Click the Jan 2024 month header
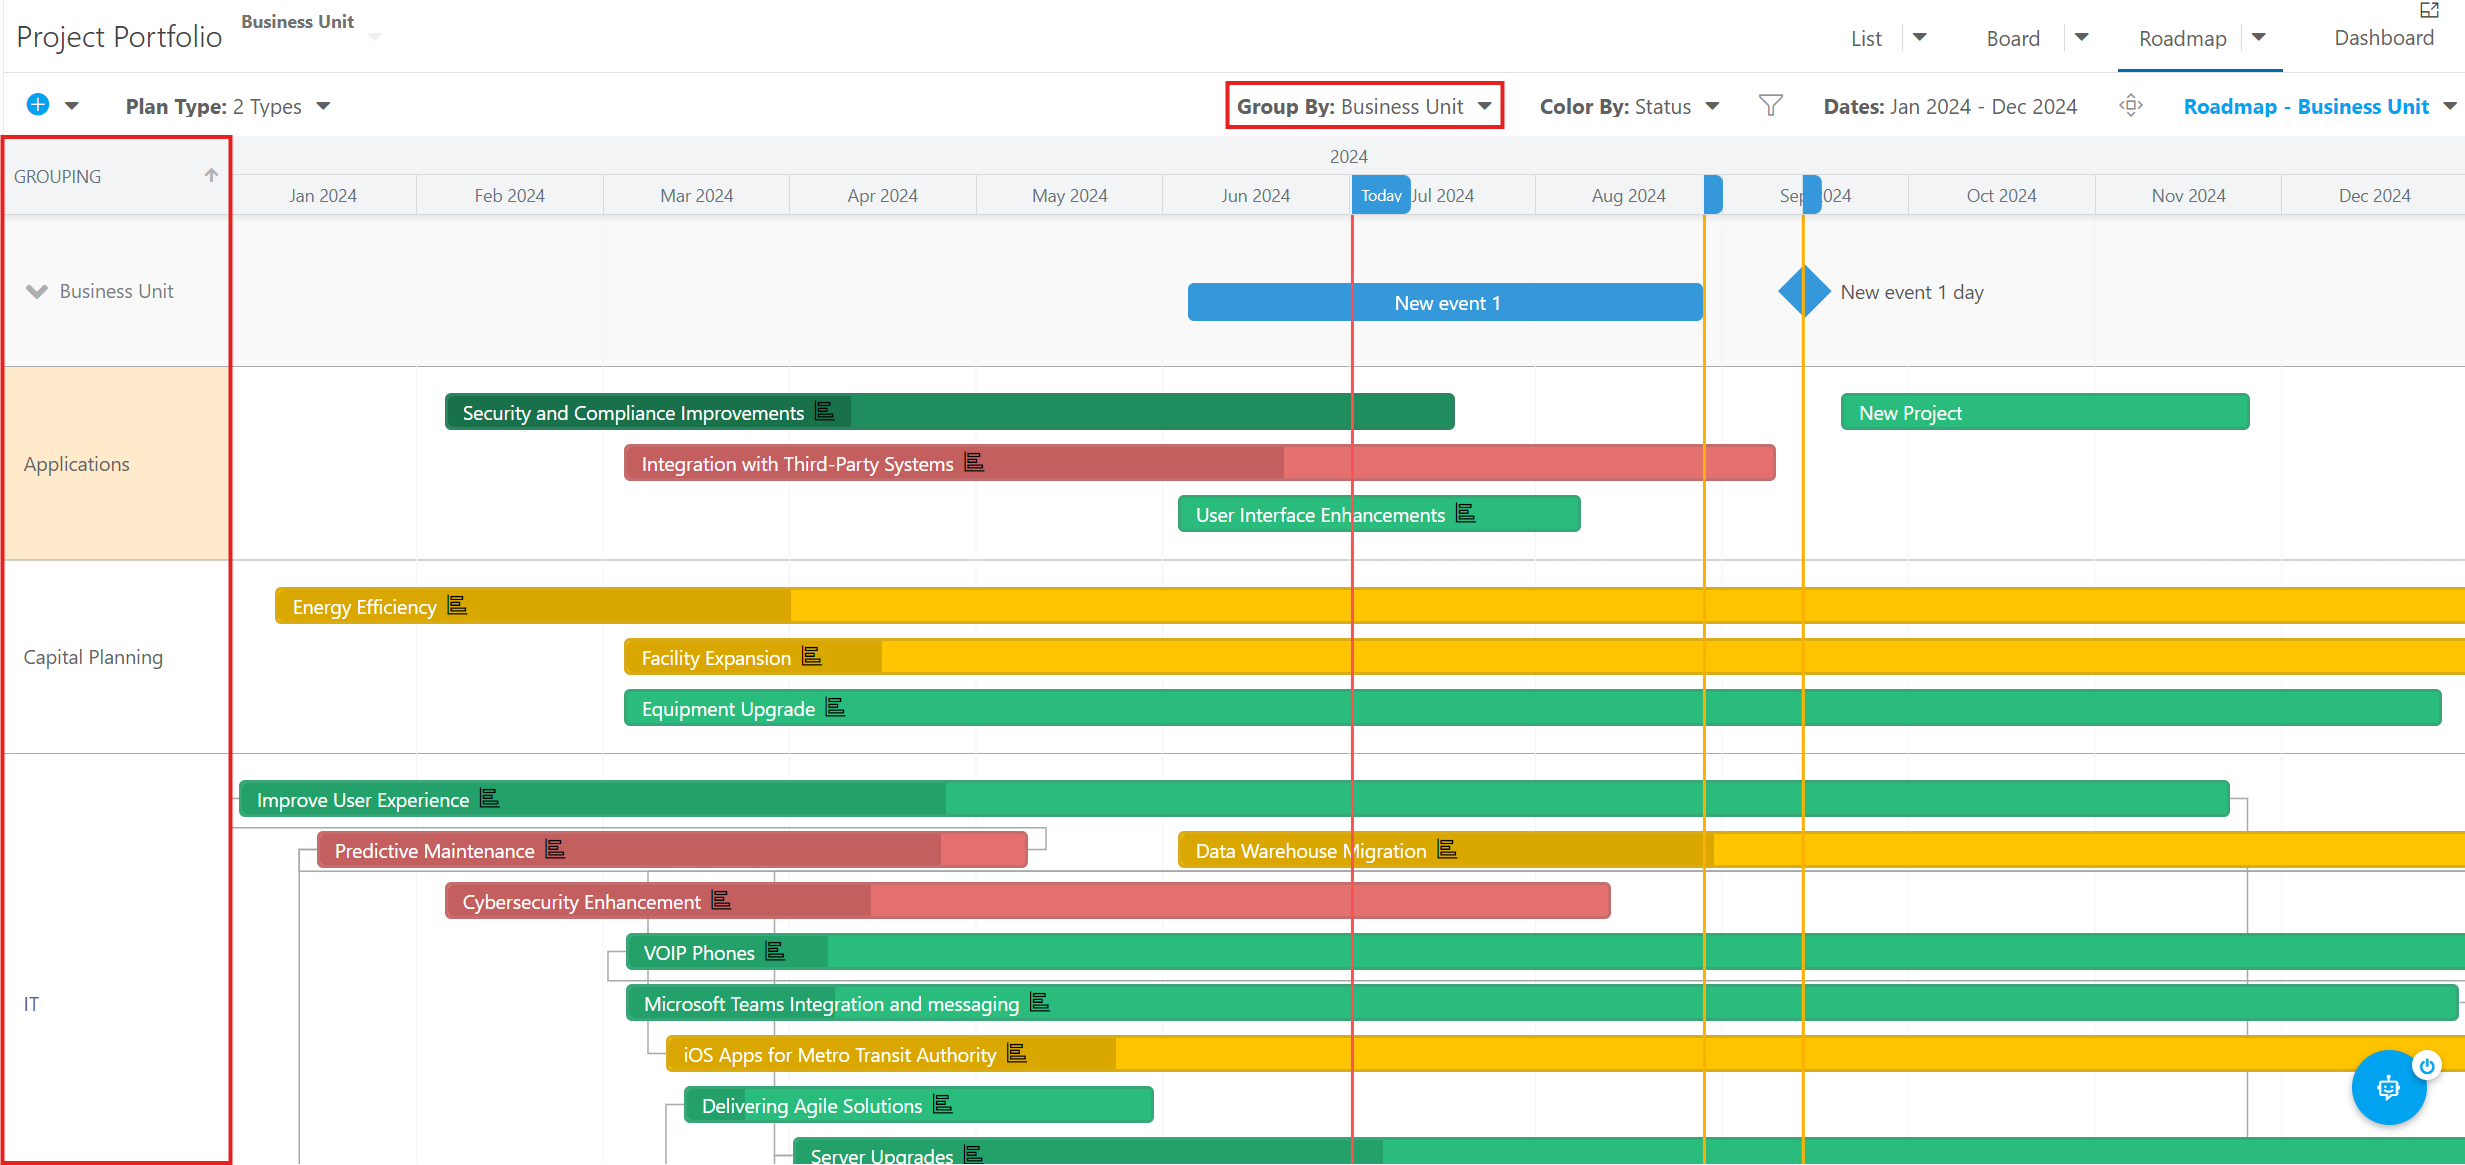This screenshot has width=2465, height=1165. pos(323,196)
